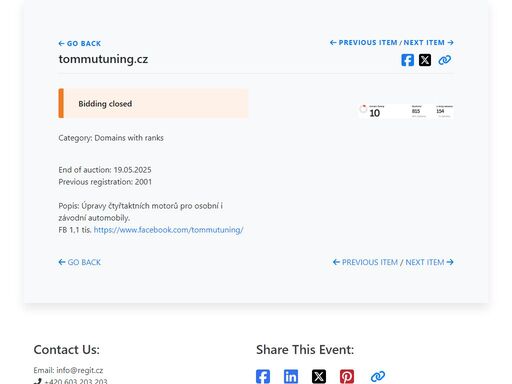Share item on X near the title
The height and width of the screenshot is (384, 512).
click(425, 60)
